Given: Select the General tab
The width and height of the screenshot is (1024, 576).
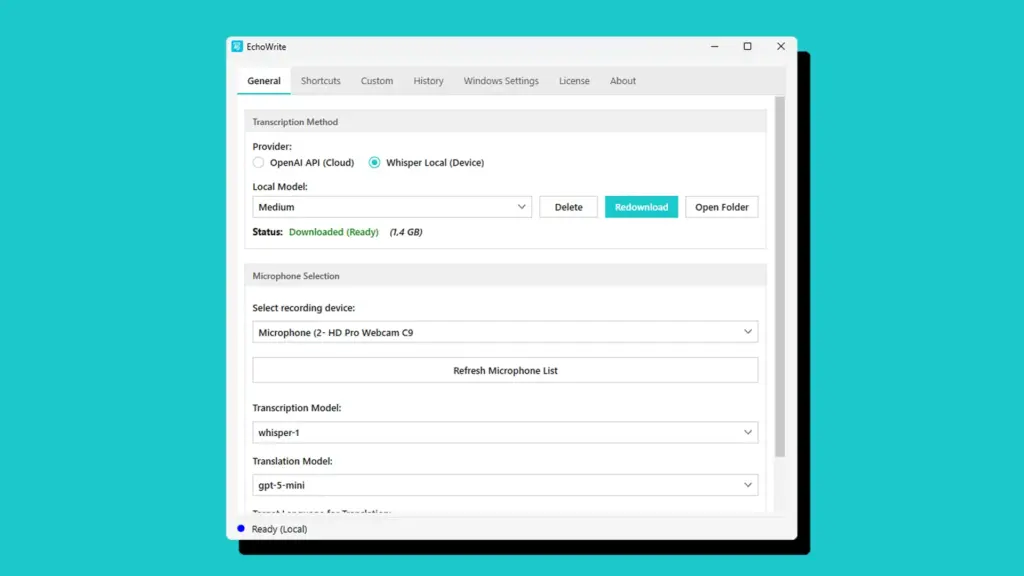Looking at the screenshot, I should [x=263, y=80].
